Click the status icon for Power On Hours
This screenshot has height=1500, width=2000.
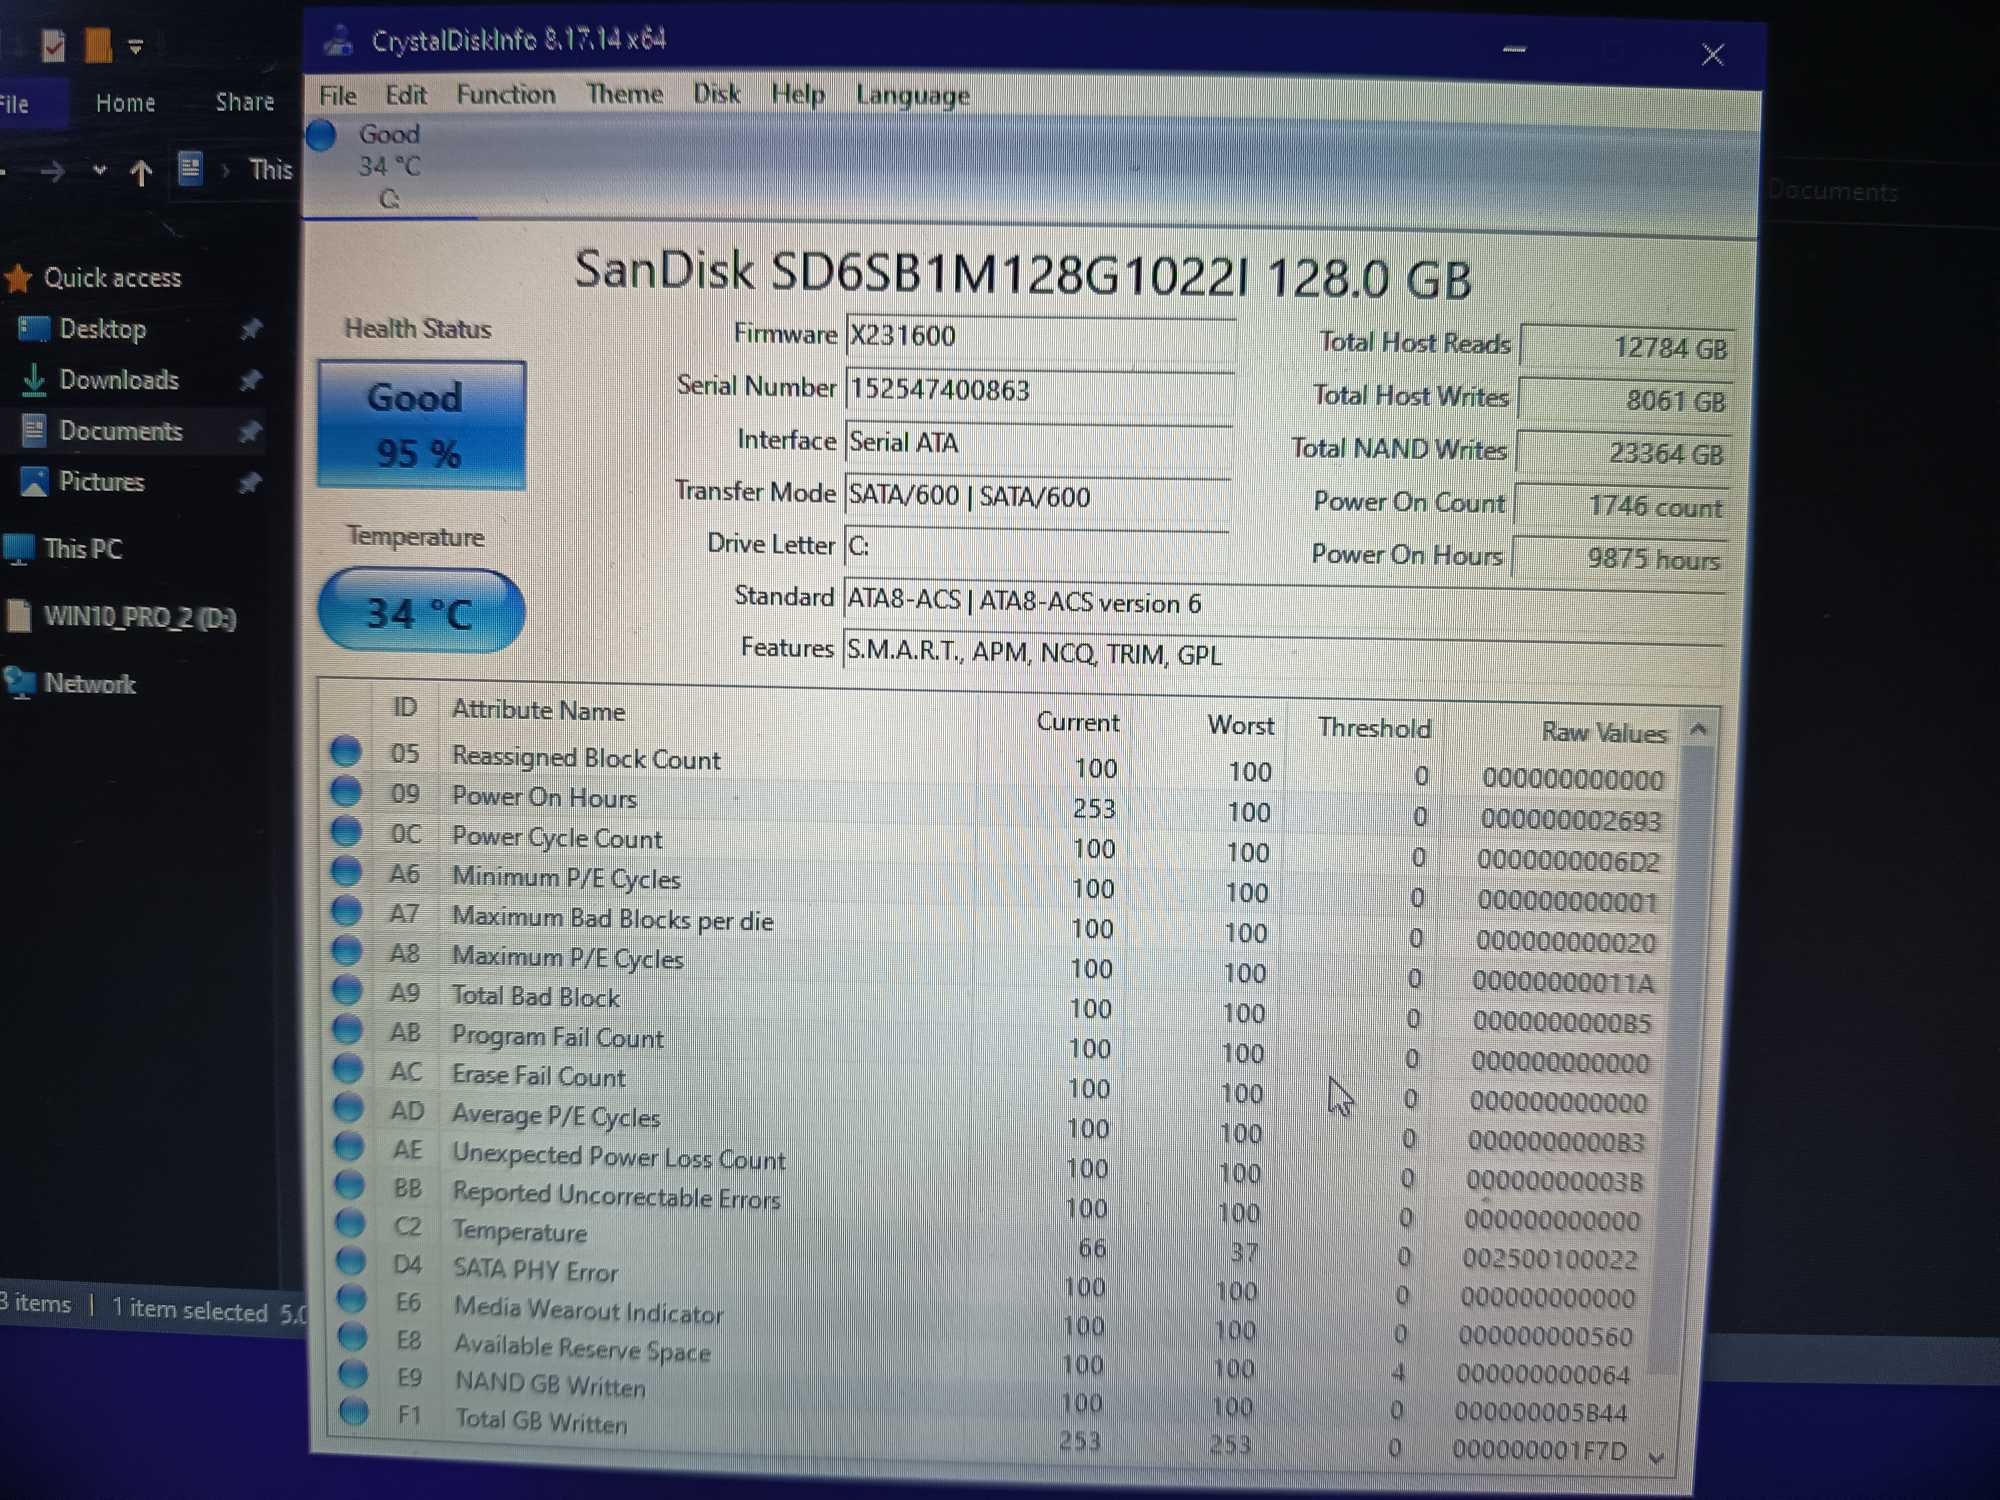point(346,791)
